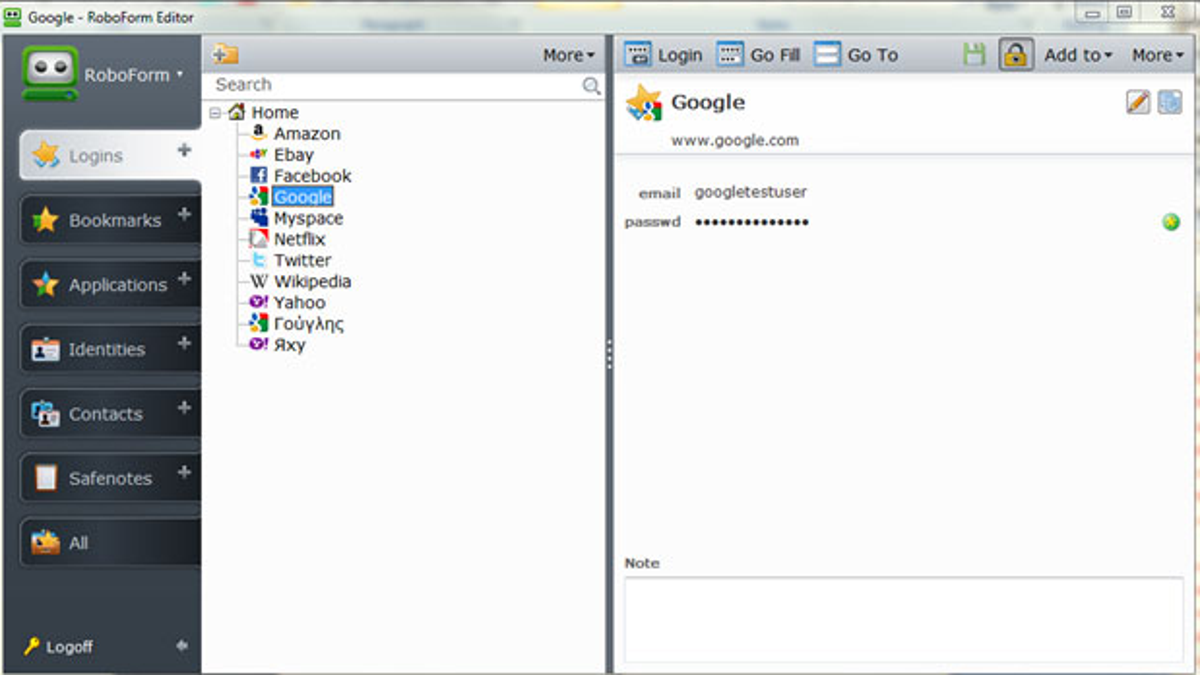
Task: Click the Facebook icon in the tree
Action: [259, 176]
